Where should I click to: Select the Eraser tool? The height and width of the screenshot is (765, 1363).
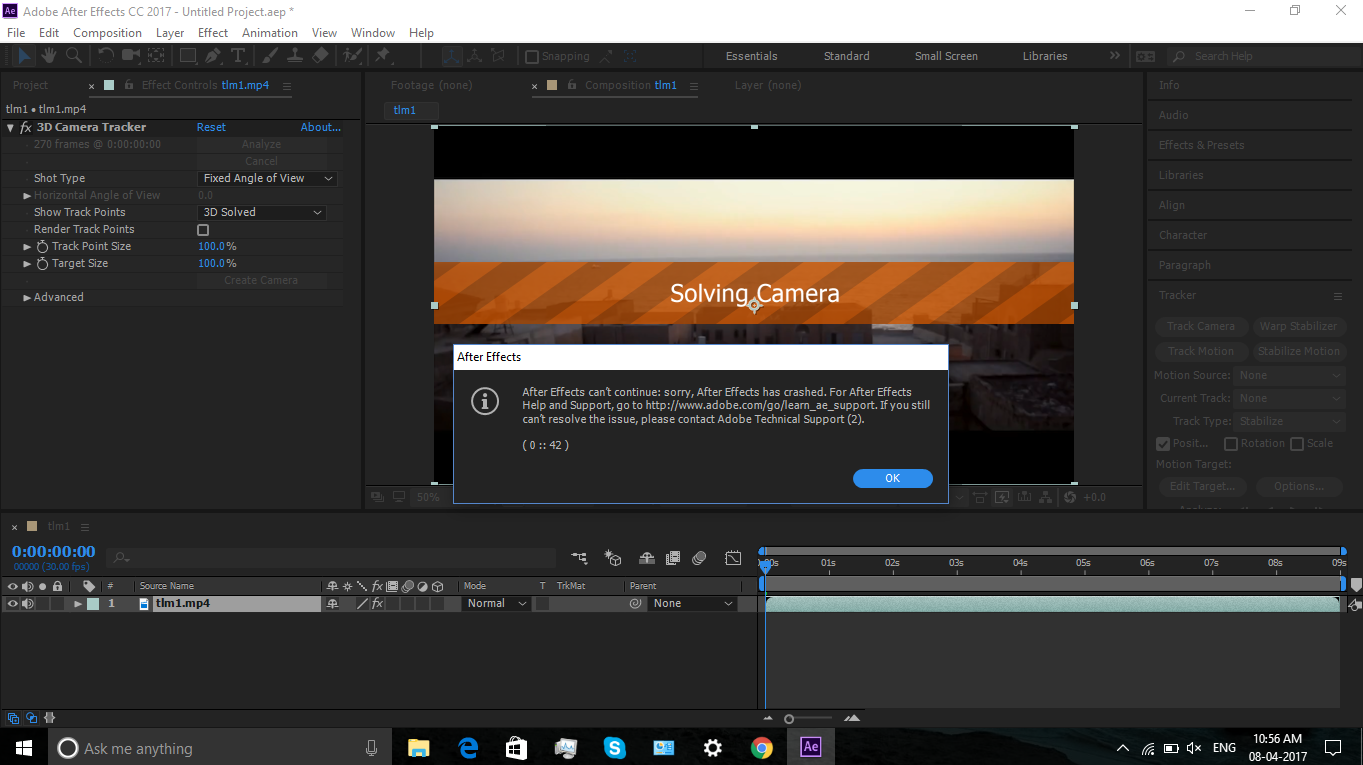320,56
